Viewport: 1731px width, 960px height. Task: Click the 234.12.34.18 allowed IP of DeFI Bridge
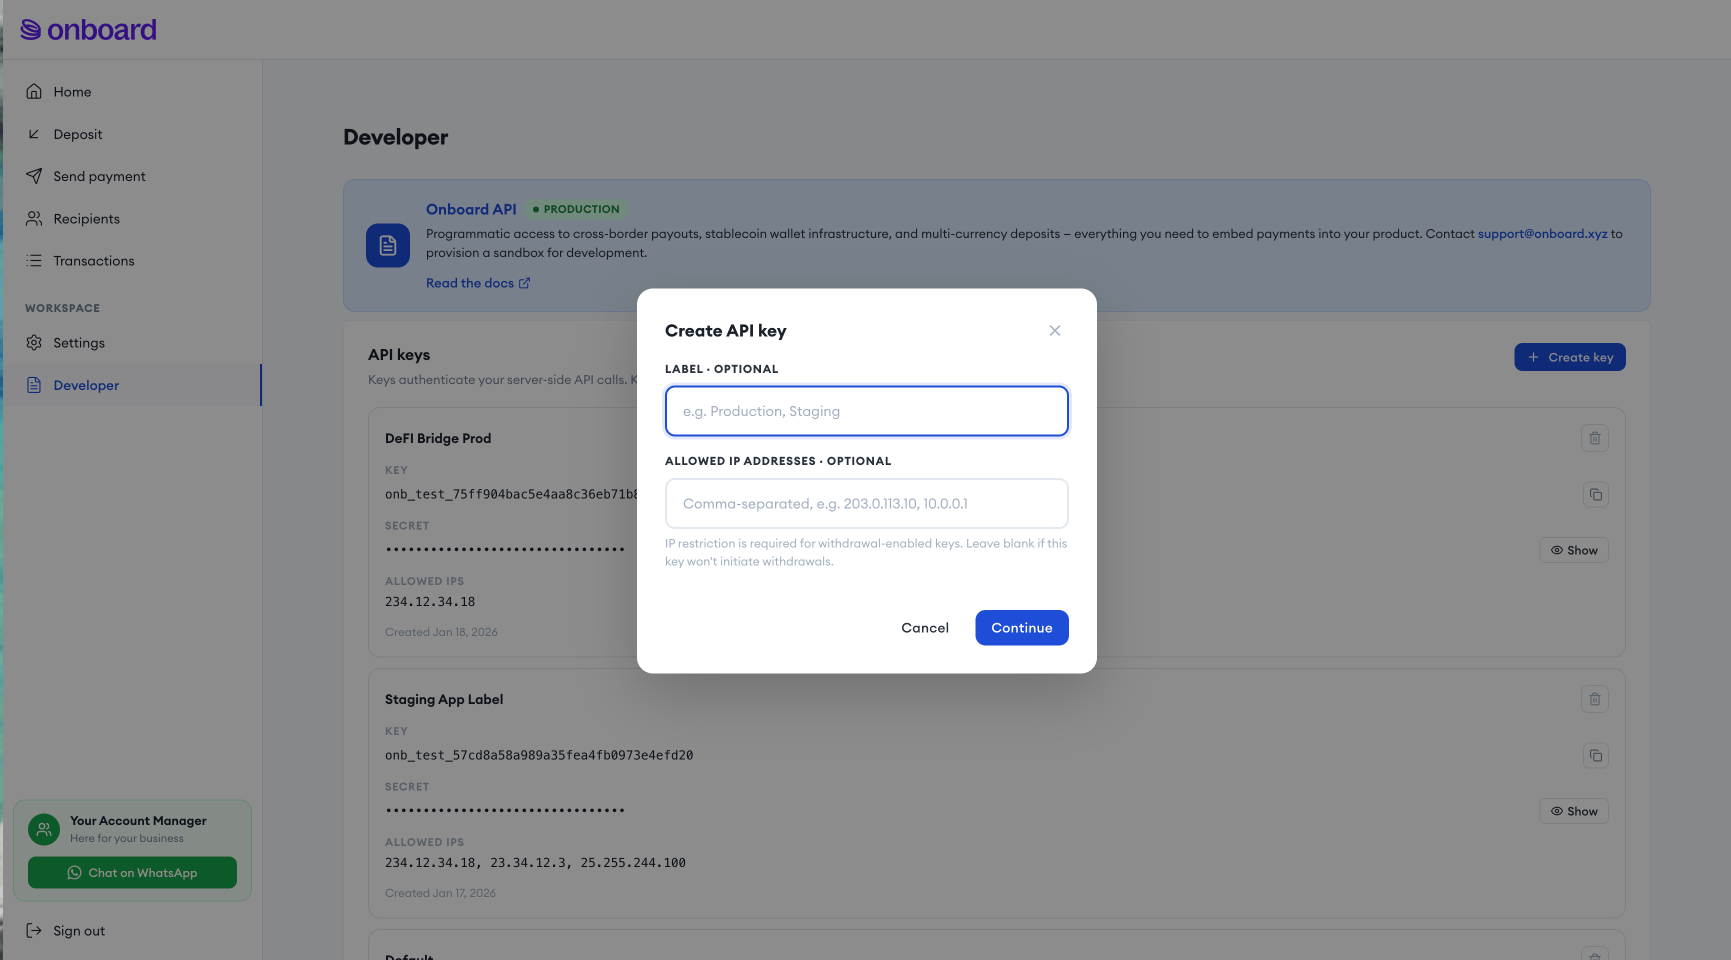[x=430, y=602]
